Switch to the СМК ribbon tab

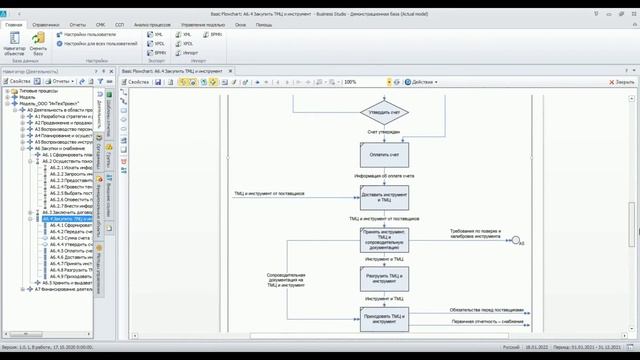[x=100, y=25]
